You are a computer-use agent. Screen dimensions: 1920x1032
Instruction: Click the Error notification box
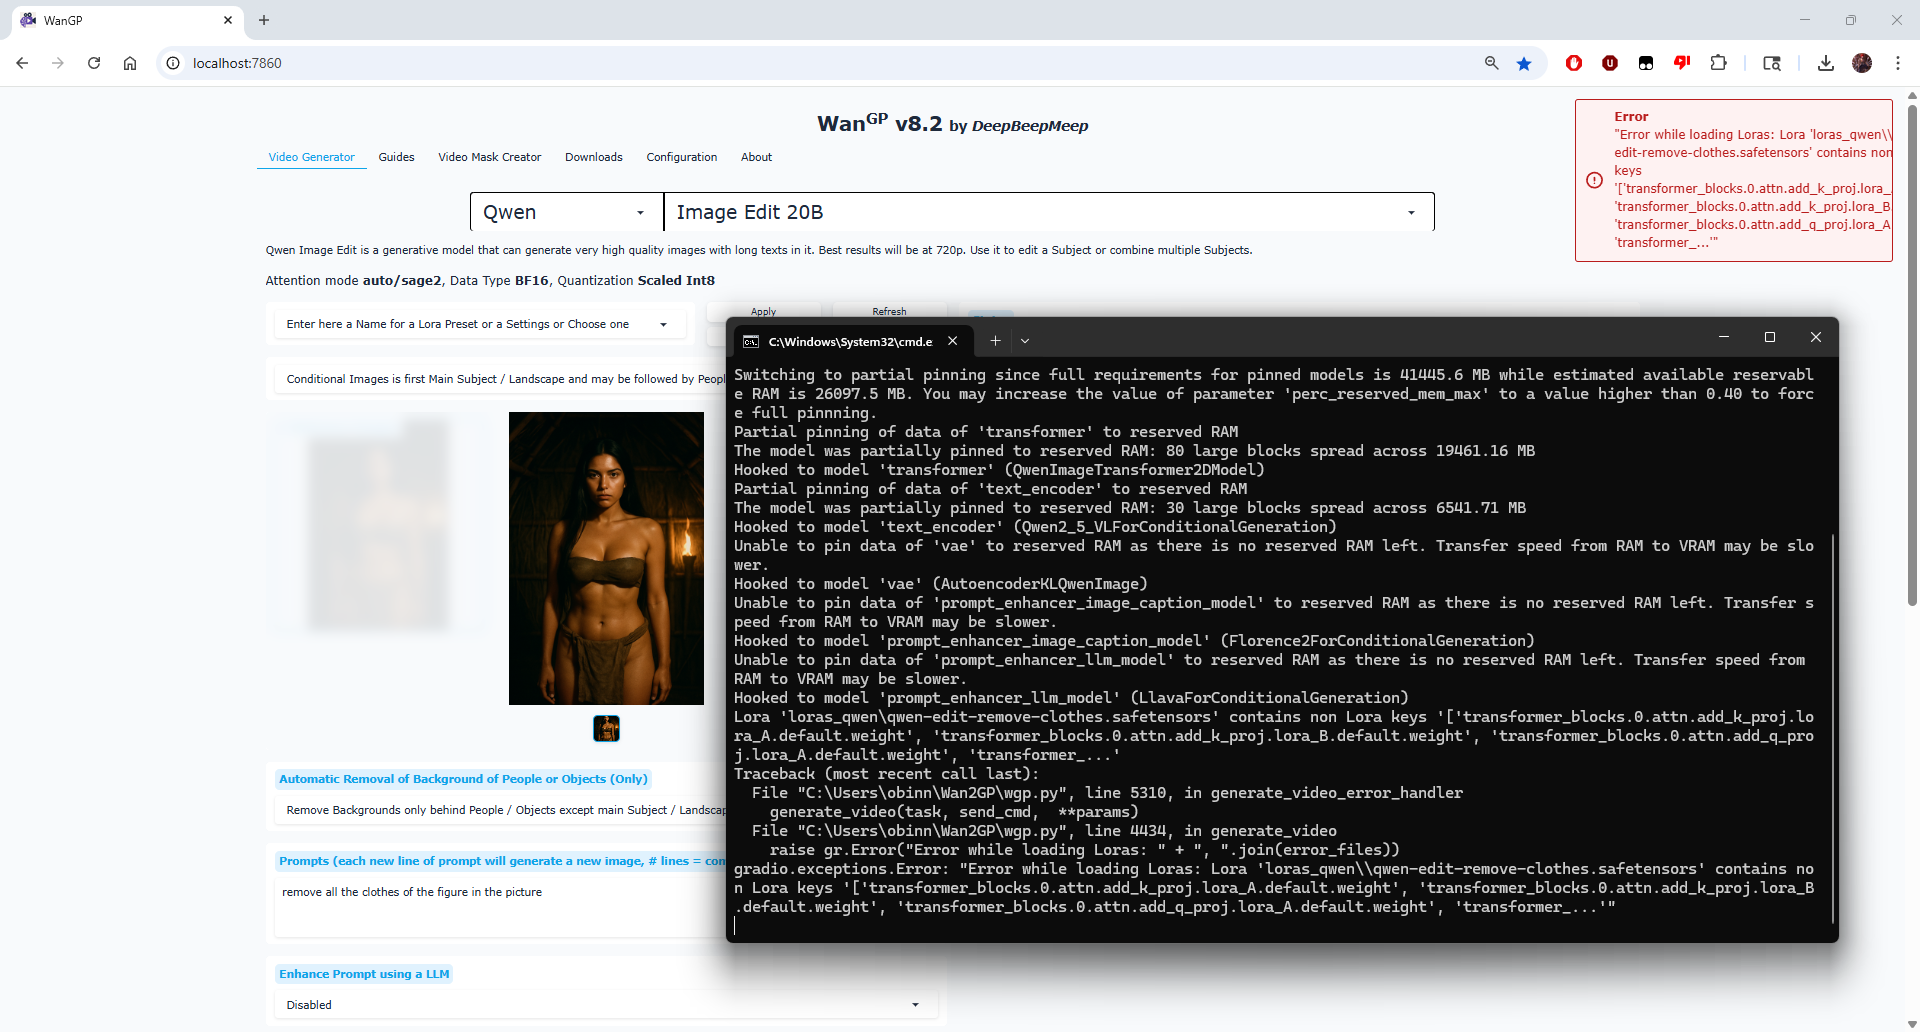pos(1733,180)
